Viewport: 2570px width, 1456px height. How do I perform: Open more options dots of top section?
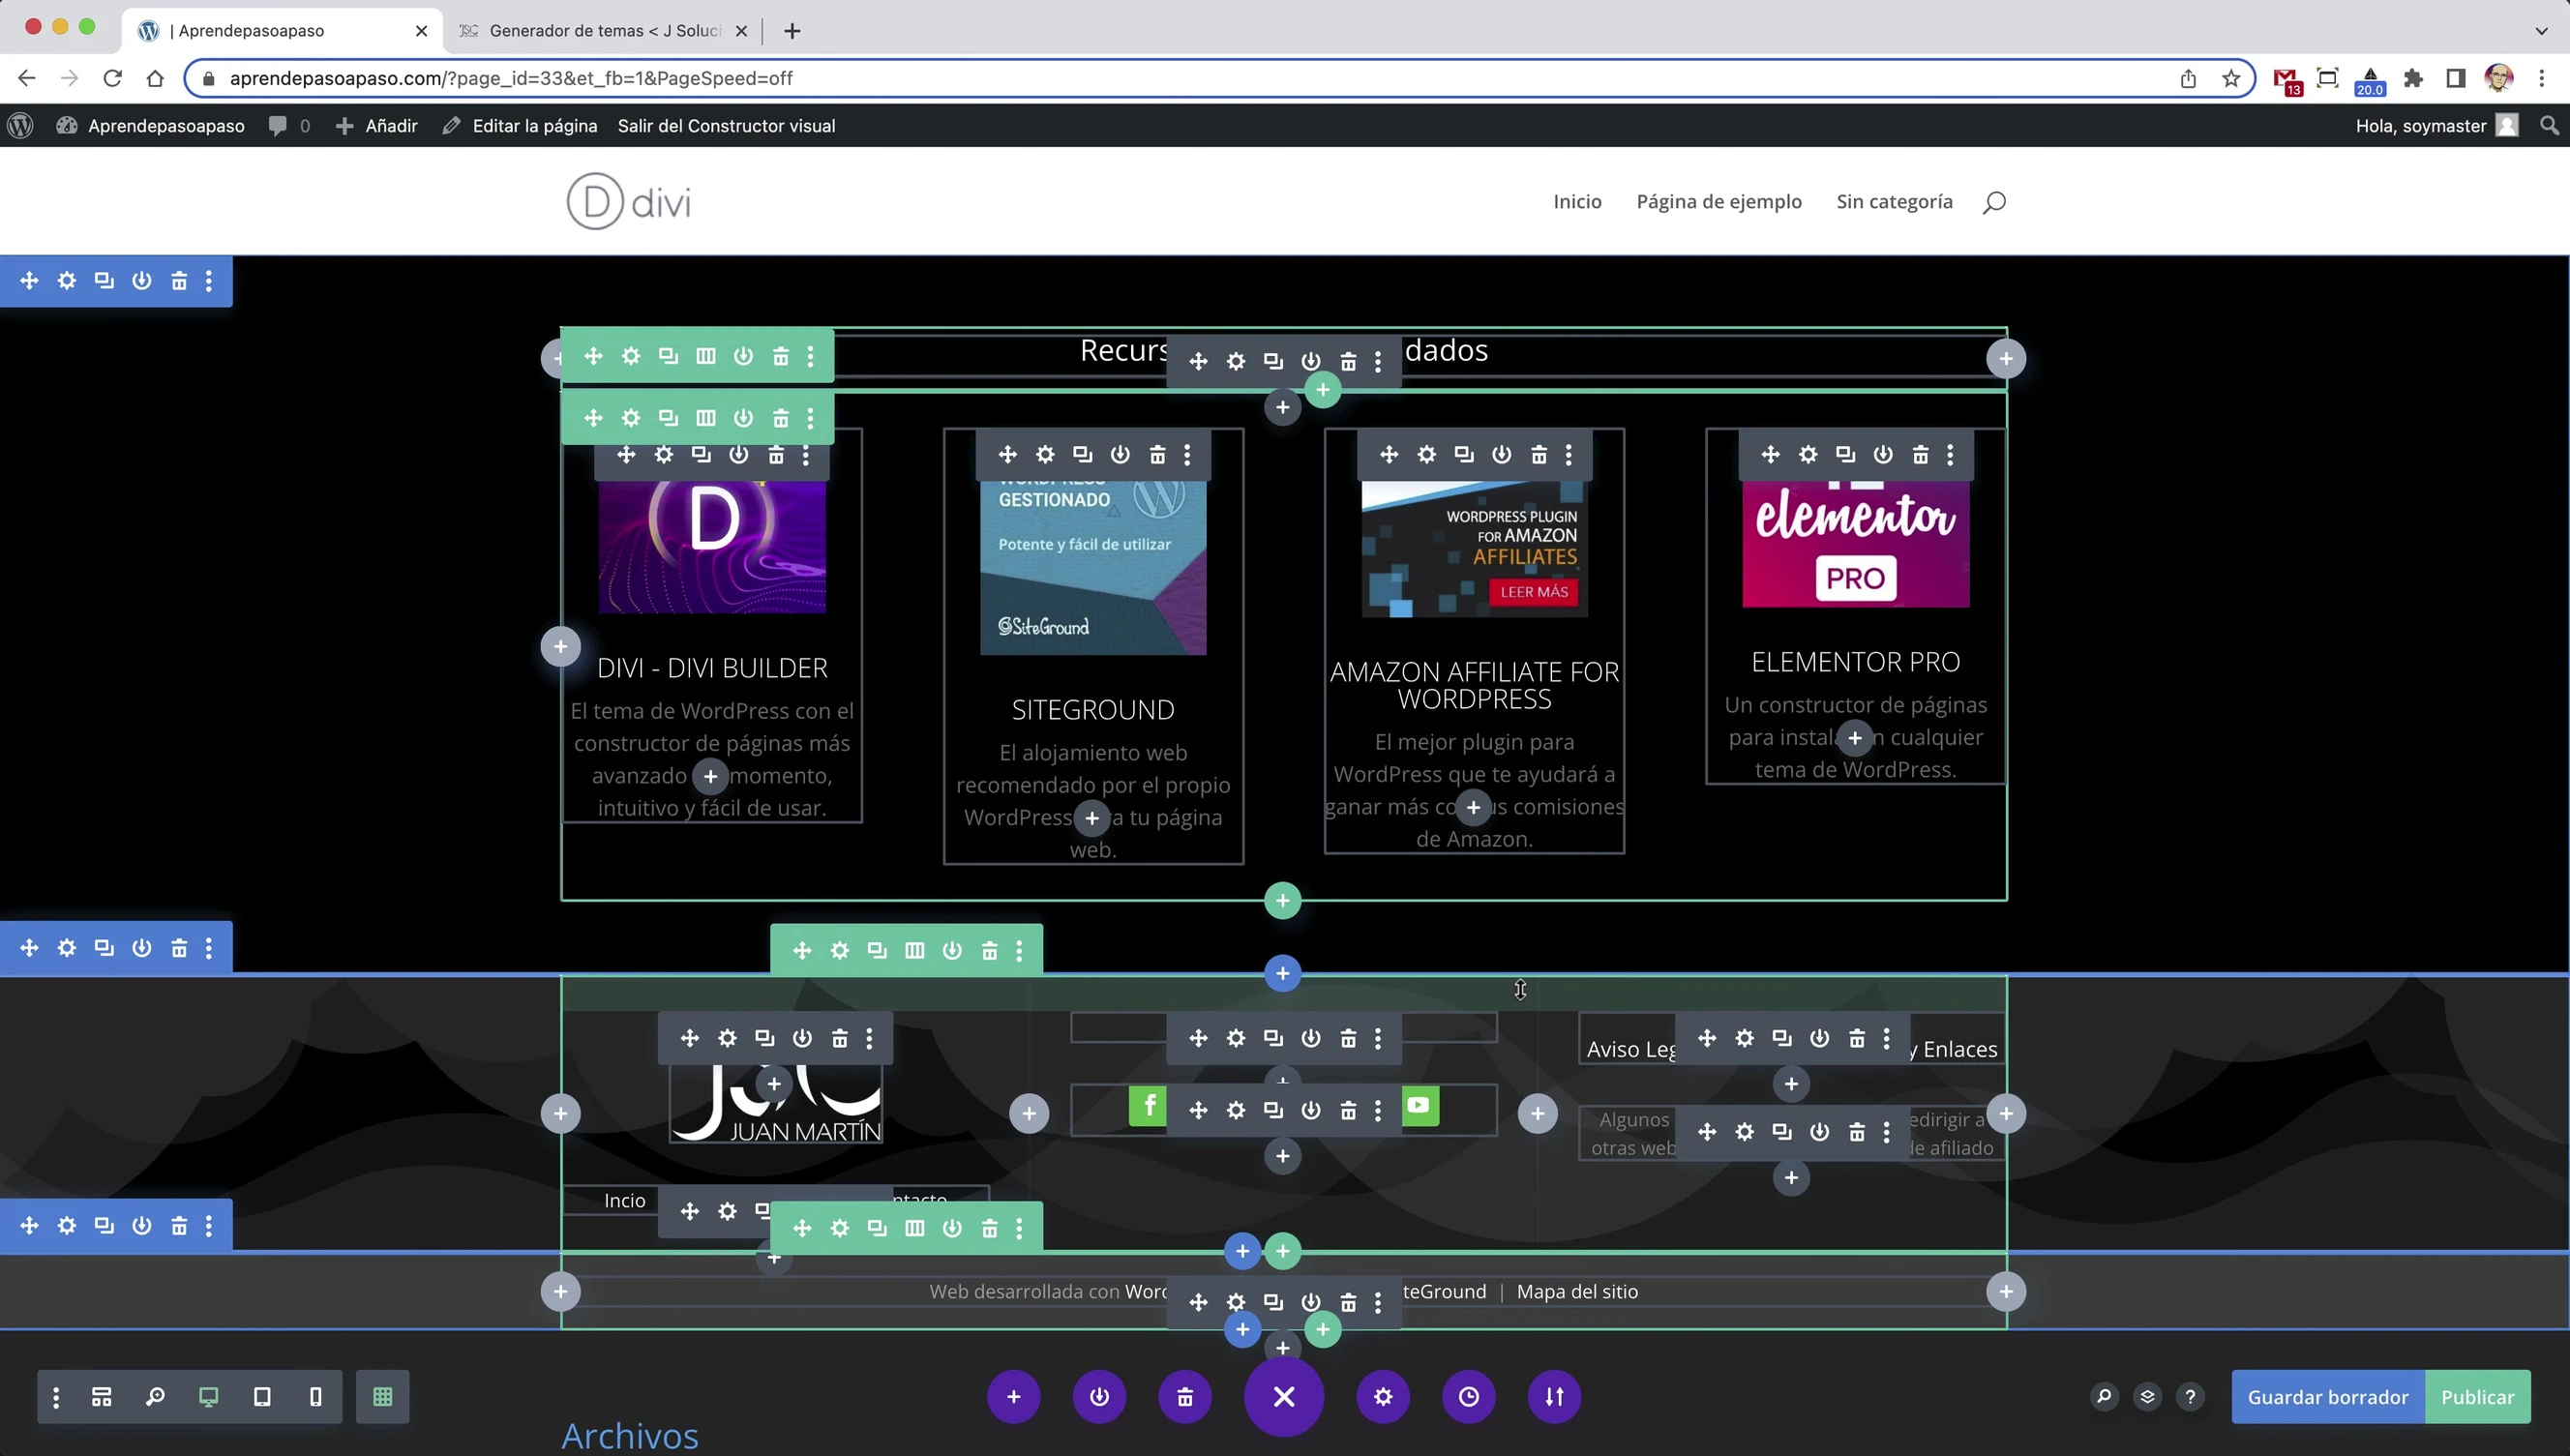pos(209,281)
